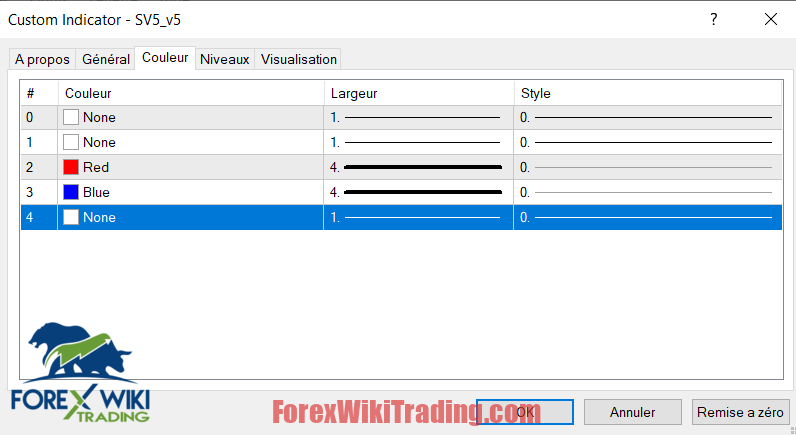Switch to the Visualisation tab
Viewport: 796px width, 435px height.
[298, 59]
